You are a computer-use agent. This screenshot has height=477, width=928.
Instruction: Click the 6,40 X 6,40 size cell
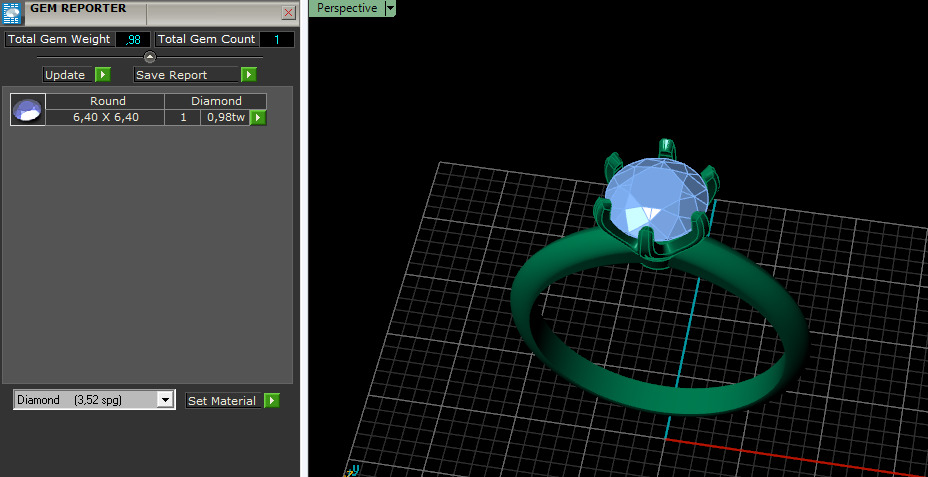click(106, 117)
